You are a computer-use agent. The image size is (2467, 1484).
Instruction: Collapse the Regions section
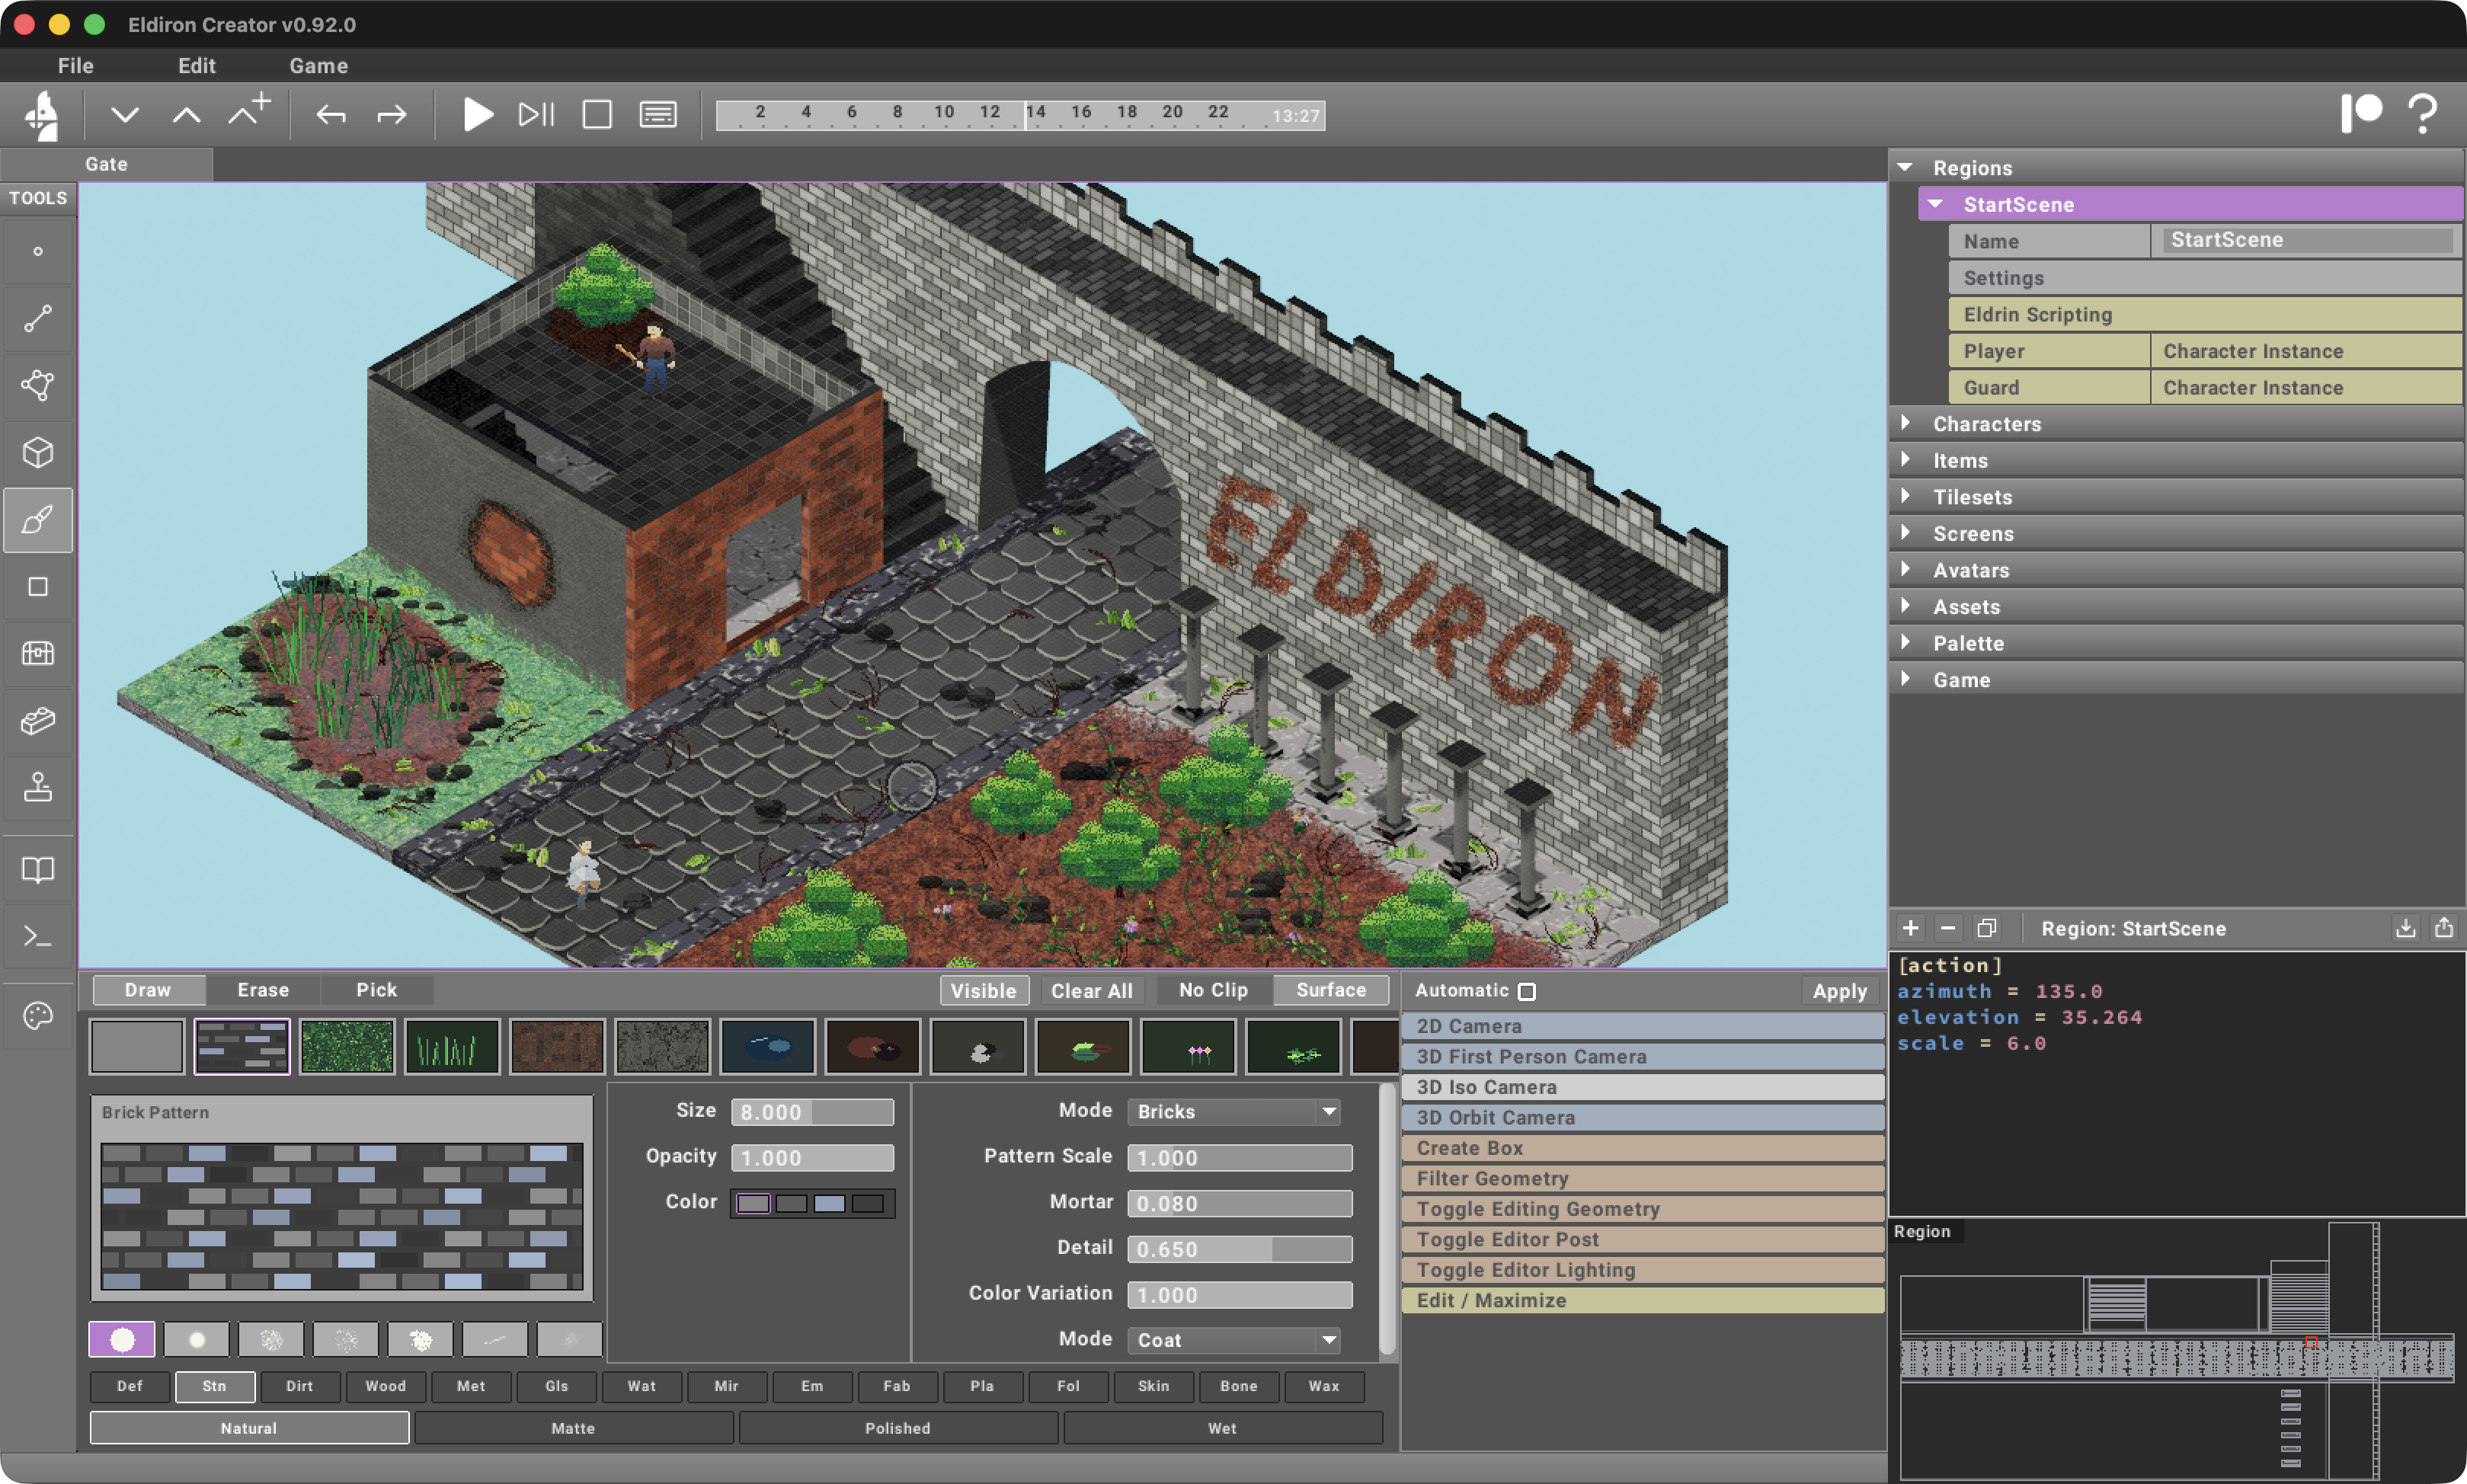point(1905,167)
